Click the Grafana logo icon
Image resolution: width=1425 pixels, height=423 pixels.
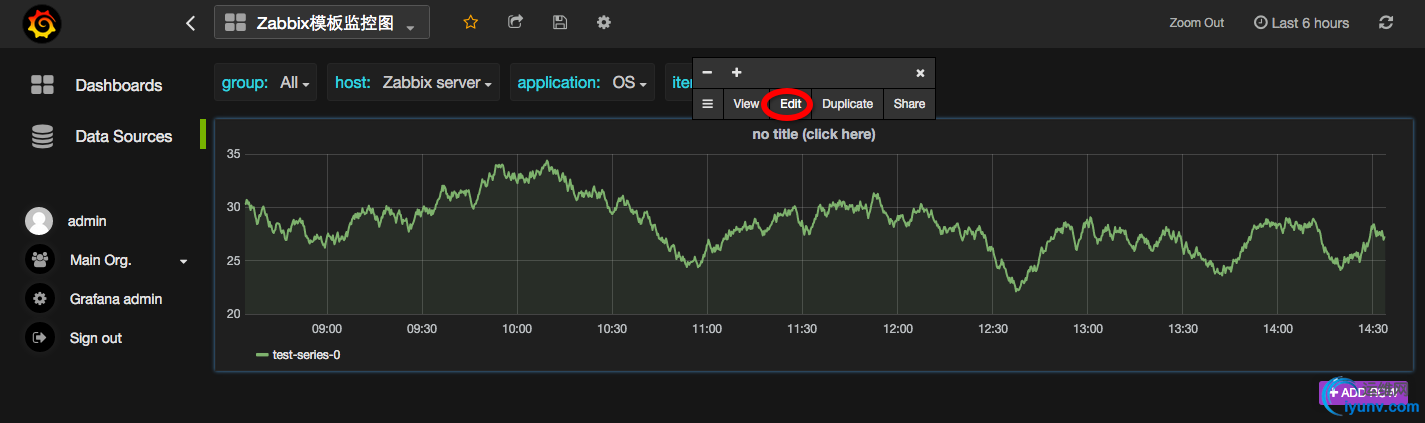point(41,23)
